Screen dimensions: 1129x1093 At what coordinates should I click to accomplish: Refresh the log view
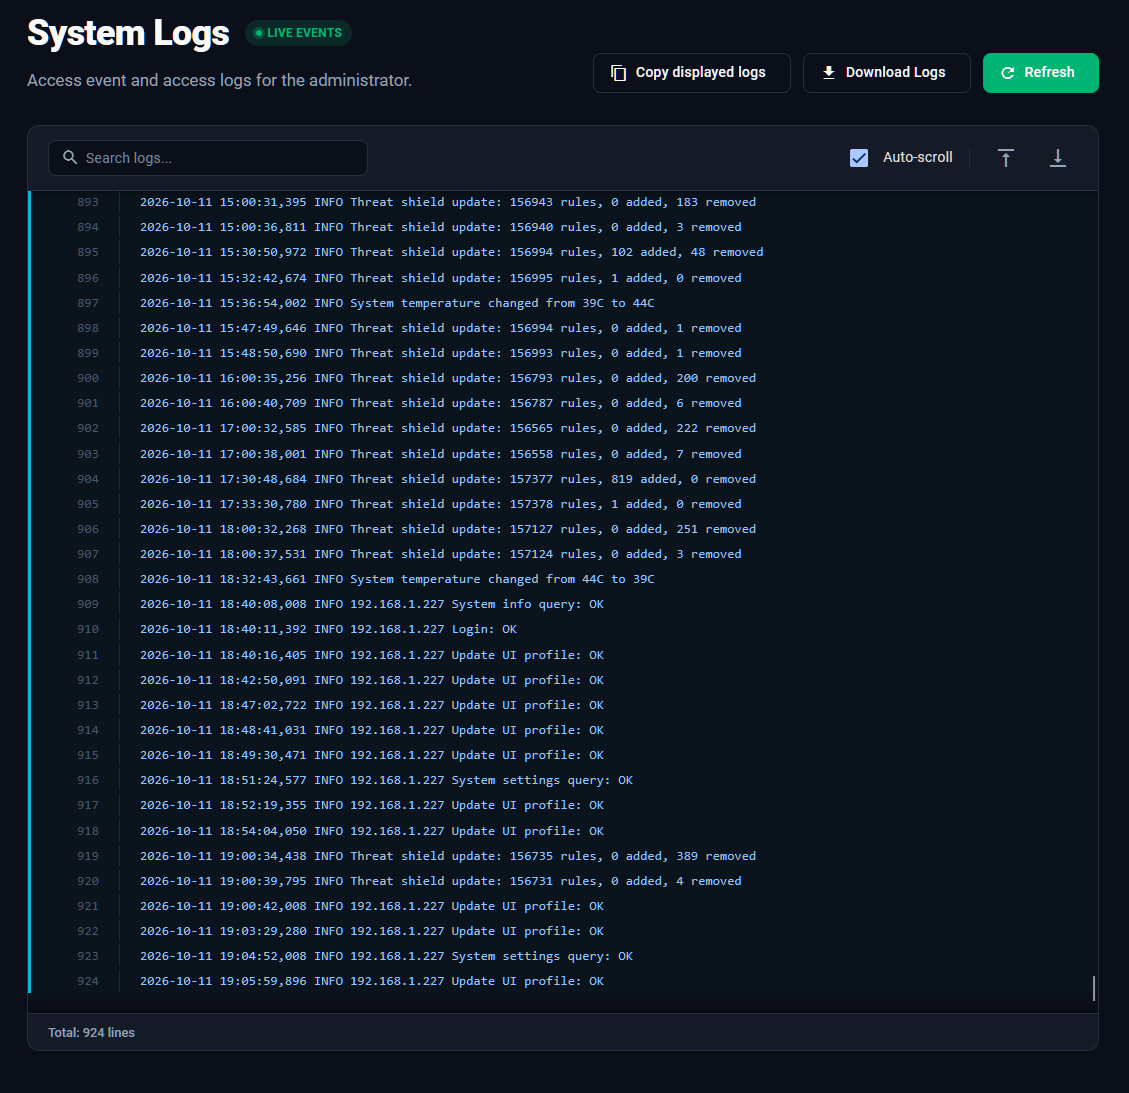[x=1040, y=73]
